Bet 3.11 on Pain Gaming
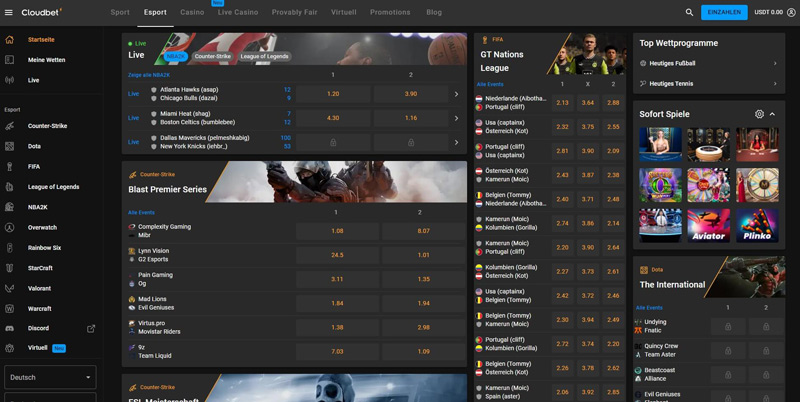Viewport: 800px width, 402px height. (337, 279)
